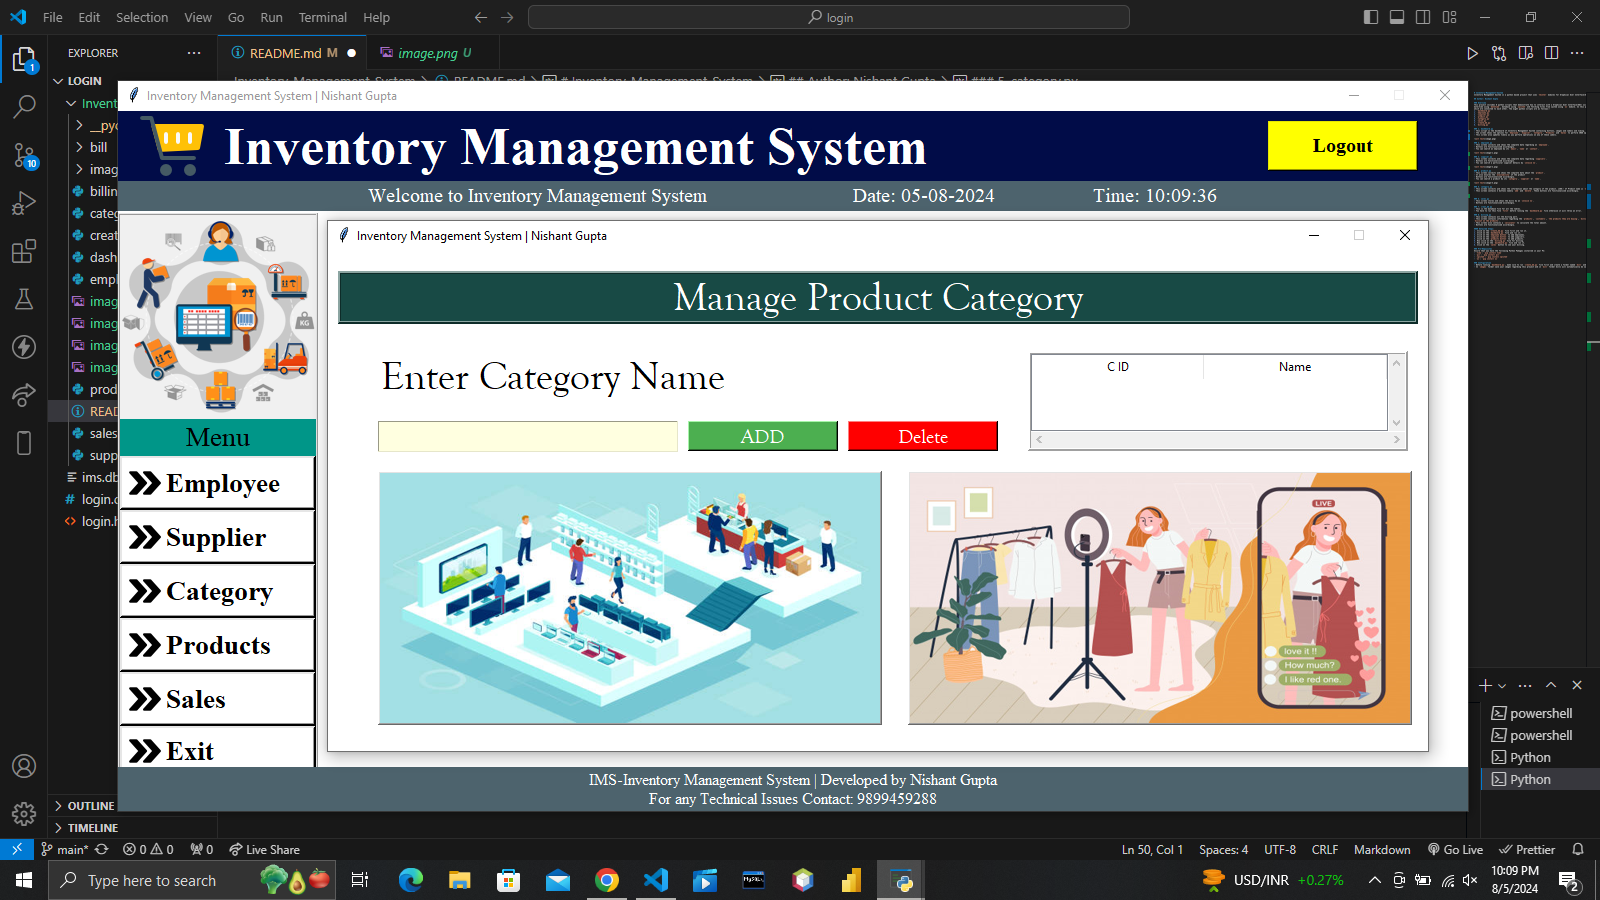
Task: Click Go Live in status bar
Action: click(1455, 849)
